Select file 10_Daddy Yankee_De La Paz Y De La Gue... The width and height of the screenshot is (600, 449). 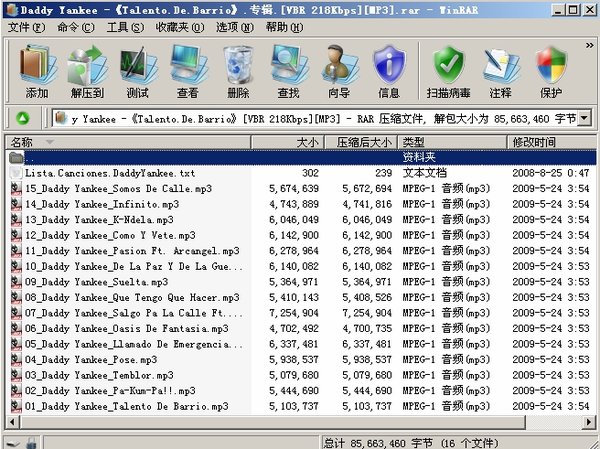tap(134, 266)
